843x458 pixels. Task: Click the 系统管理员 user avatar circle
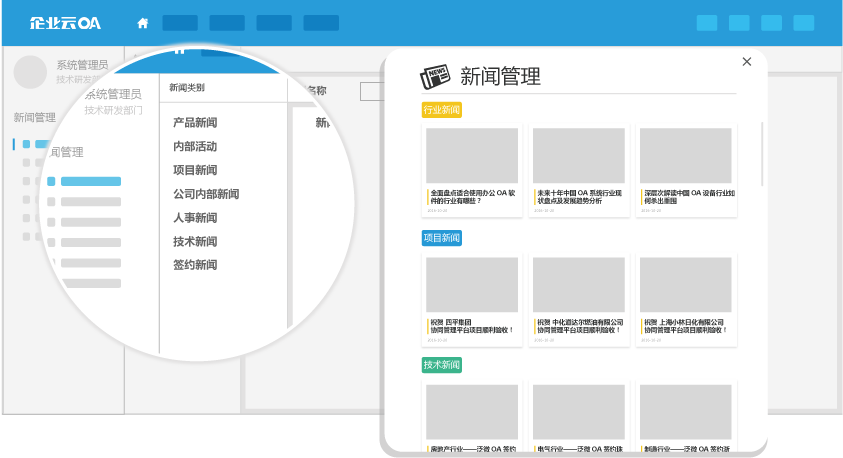click(x=31, y=72)
